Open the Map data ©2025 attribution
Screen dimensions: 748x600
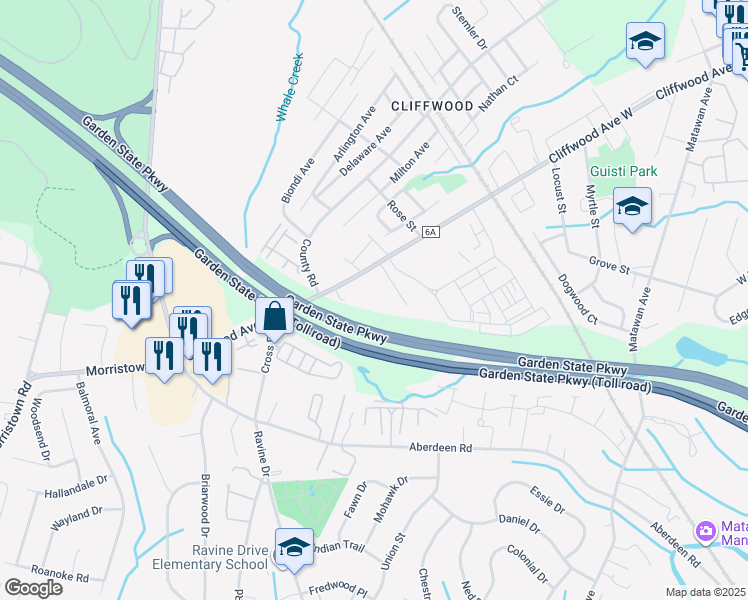pos(705,592)
